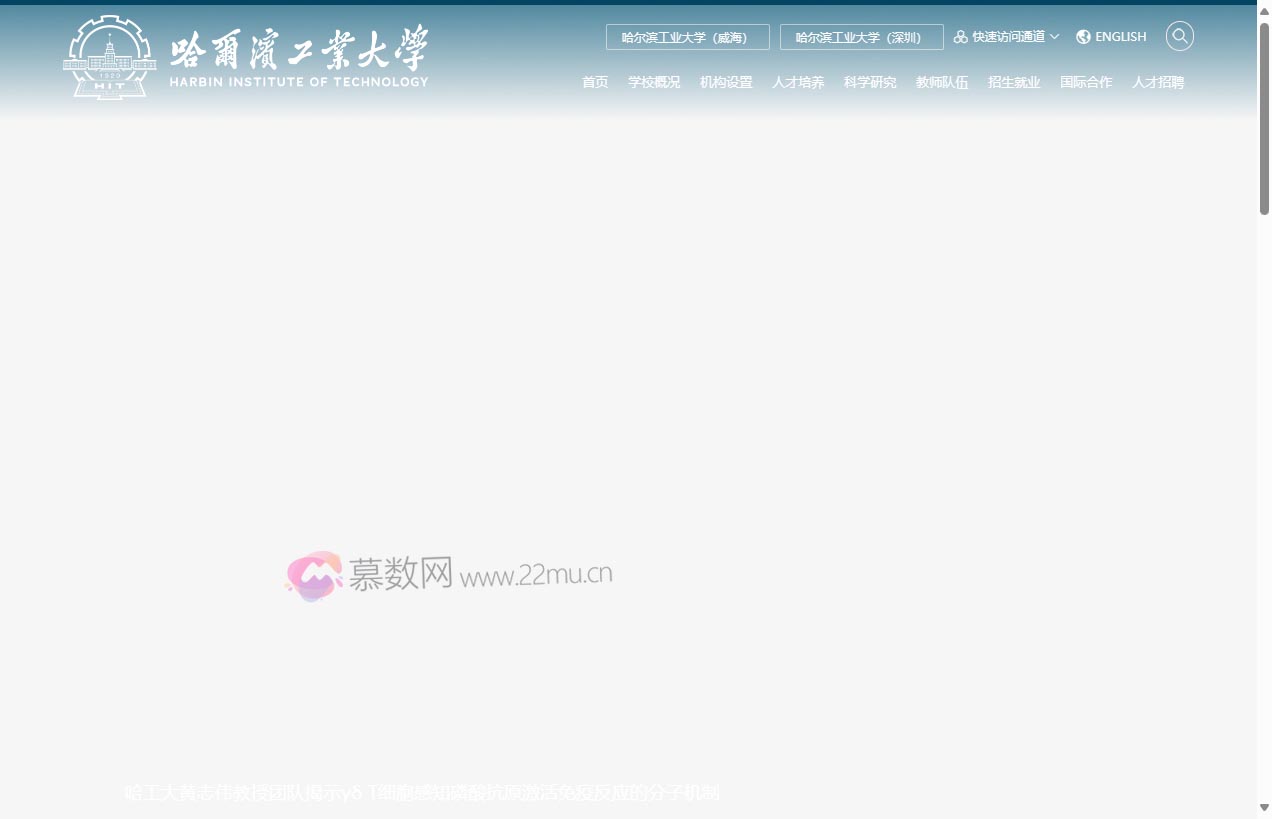Image resolution: width=1272 pixels, height=819 pixels.
Task: Select the 首页 menu item
Action: (595, 82)
